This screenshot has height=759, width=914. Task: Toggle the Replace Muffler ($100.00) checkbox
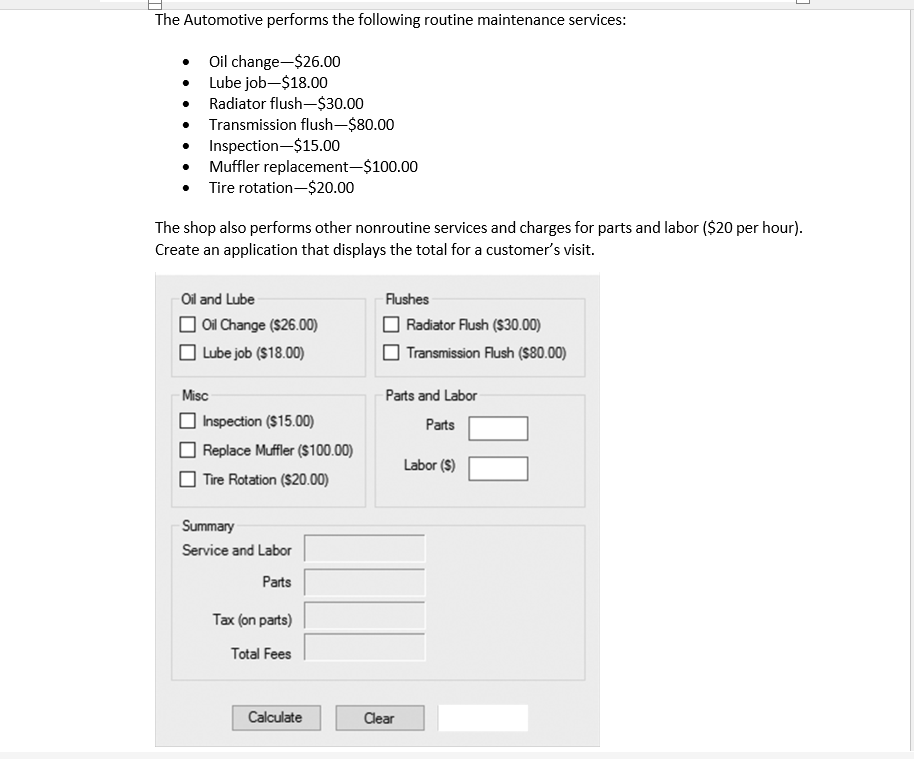pos(187,449)
